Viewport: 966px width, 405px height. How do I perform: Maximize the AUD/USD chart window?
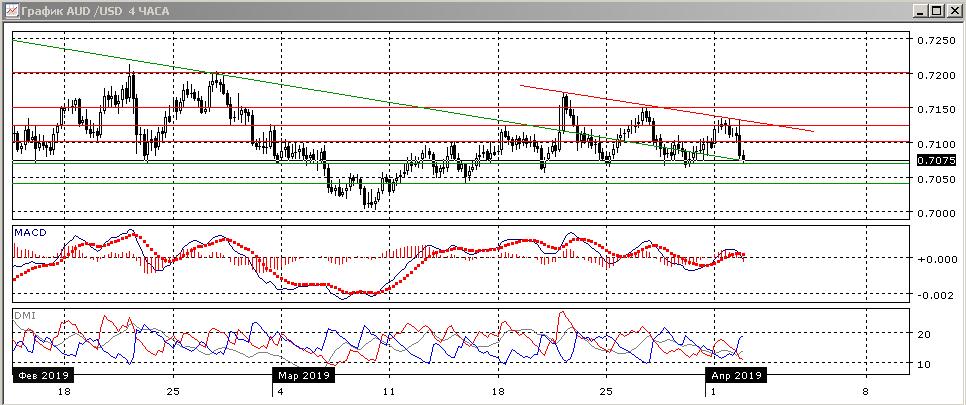tap(937, 10)
